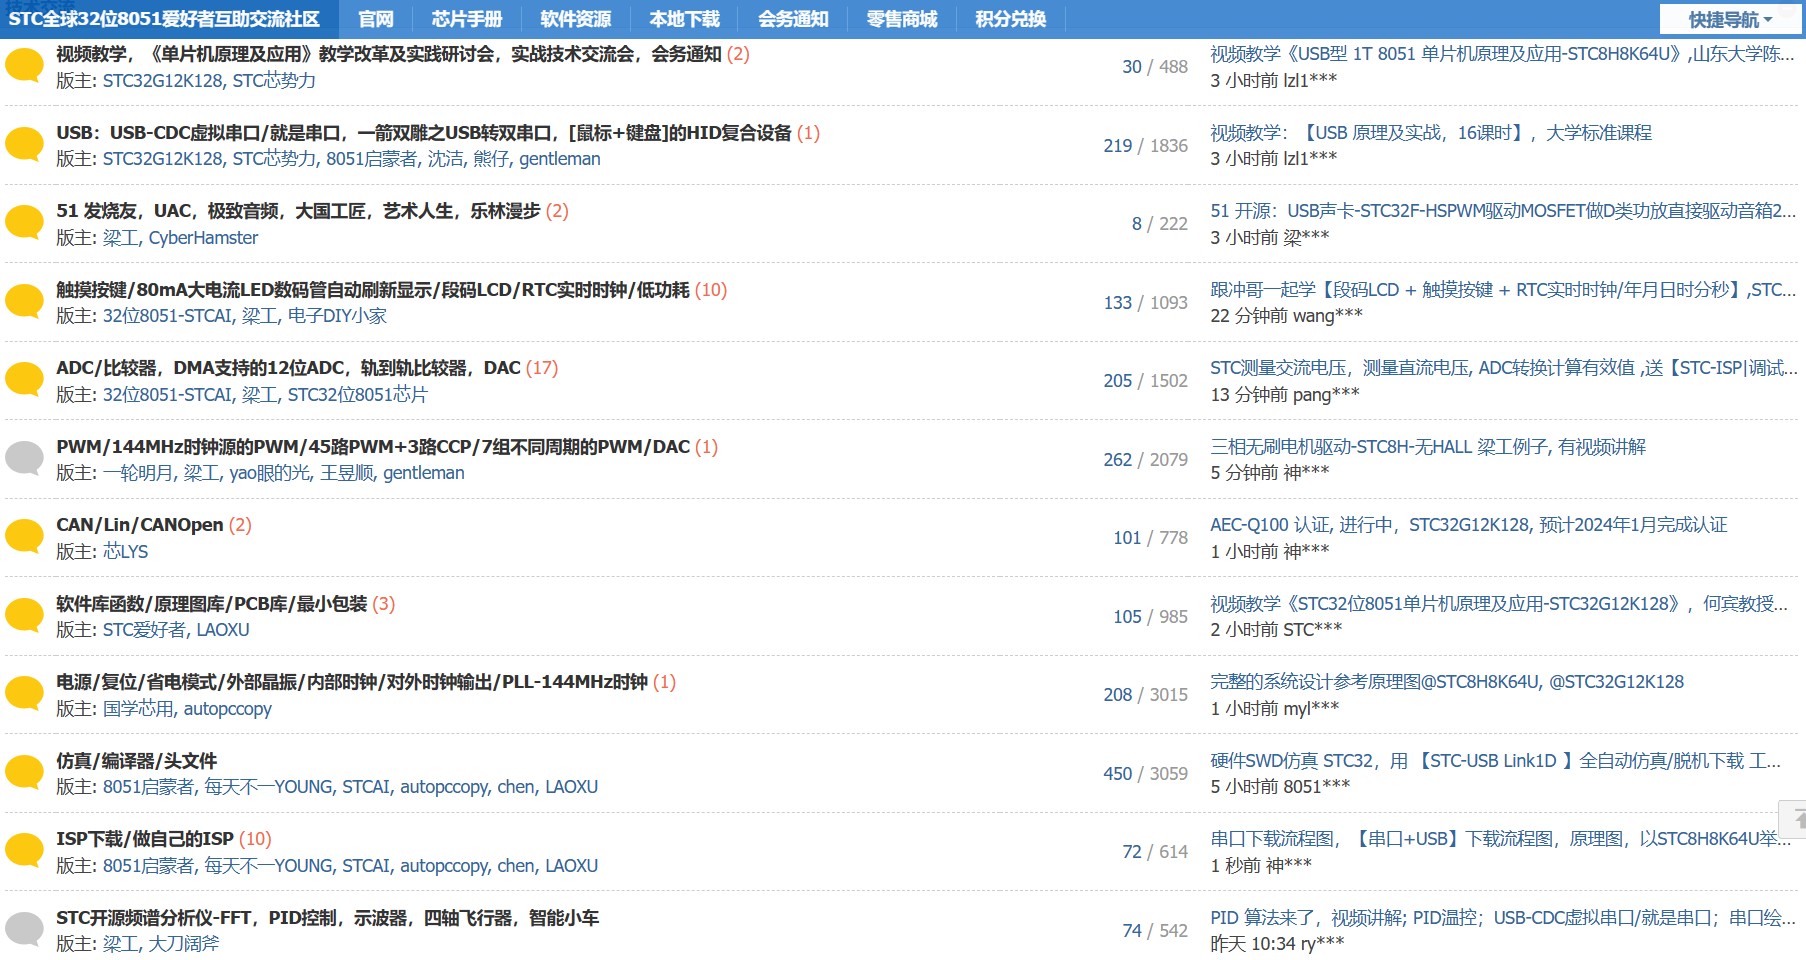The height and width of the screenshot is (960, 1806).
Task: Open last post 三相无刷电机驱动-STC8H-无HALL
Action: (1428, 447)
